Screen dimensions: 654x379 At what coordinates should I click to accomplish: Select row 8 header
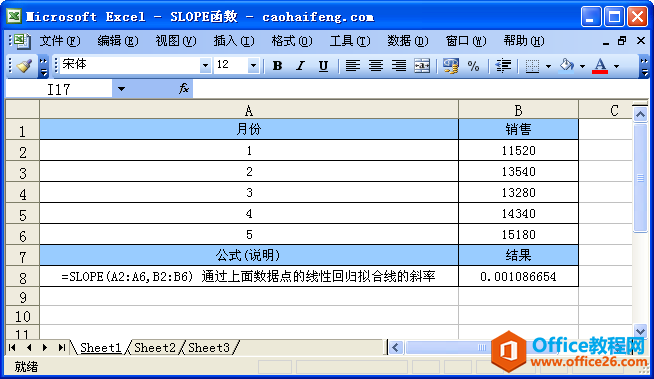pos(23,276)
